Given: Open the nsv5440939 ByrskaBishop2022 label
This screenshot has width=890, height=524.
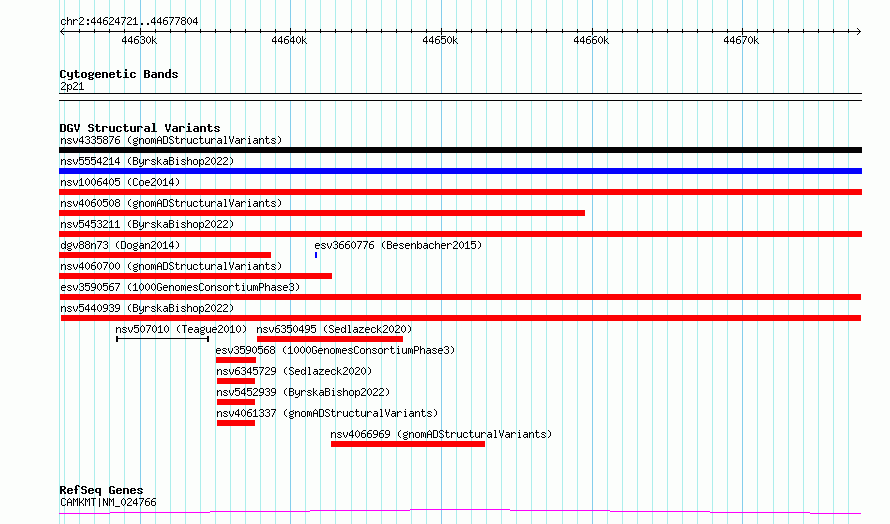Looking at the screenshot, I should (147, 308).
